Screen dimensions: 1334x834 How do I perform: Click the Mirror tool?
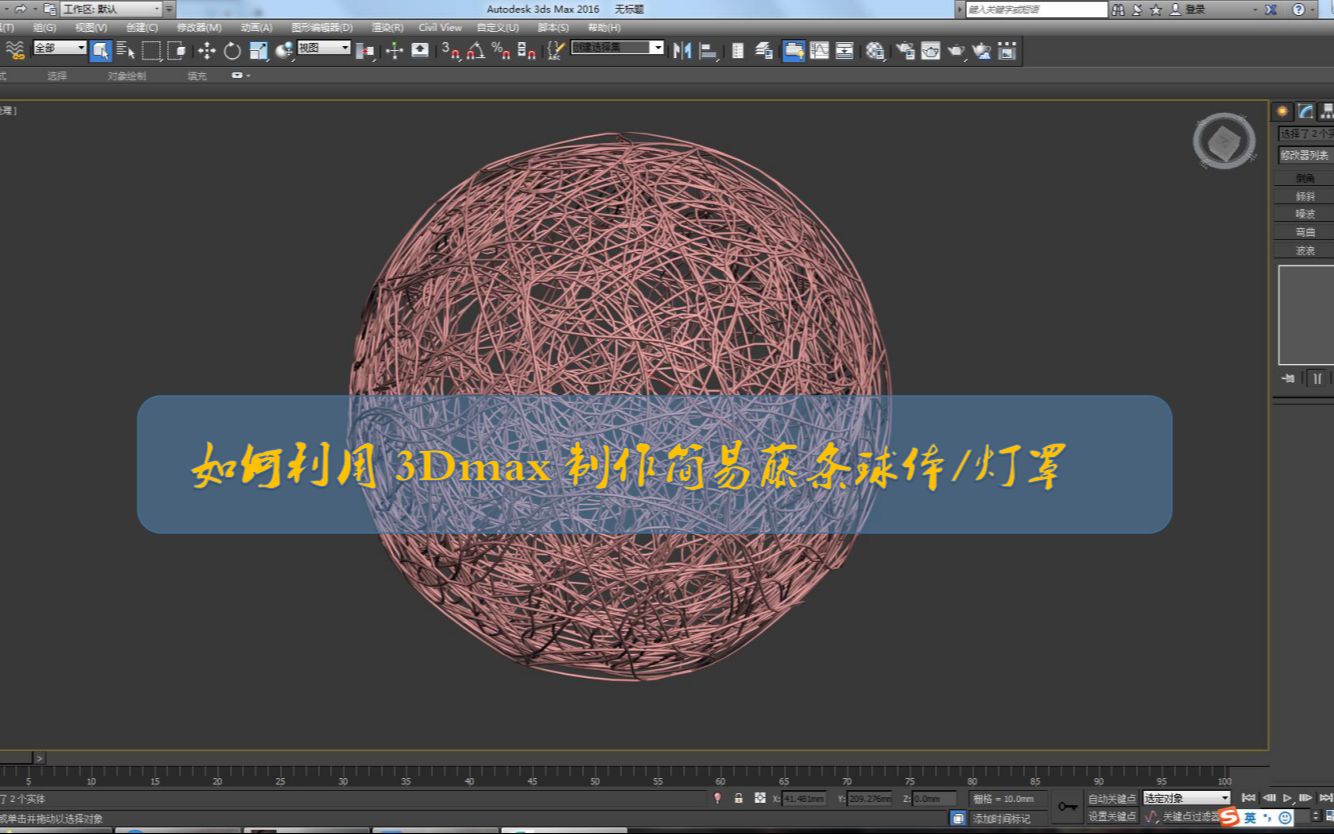tap(683, 51)
